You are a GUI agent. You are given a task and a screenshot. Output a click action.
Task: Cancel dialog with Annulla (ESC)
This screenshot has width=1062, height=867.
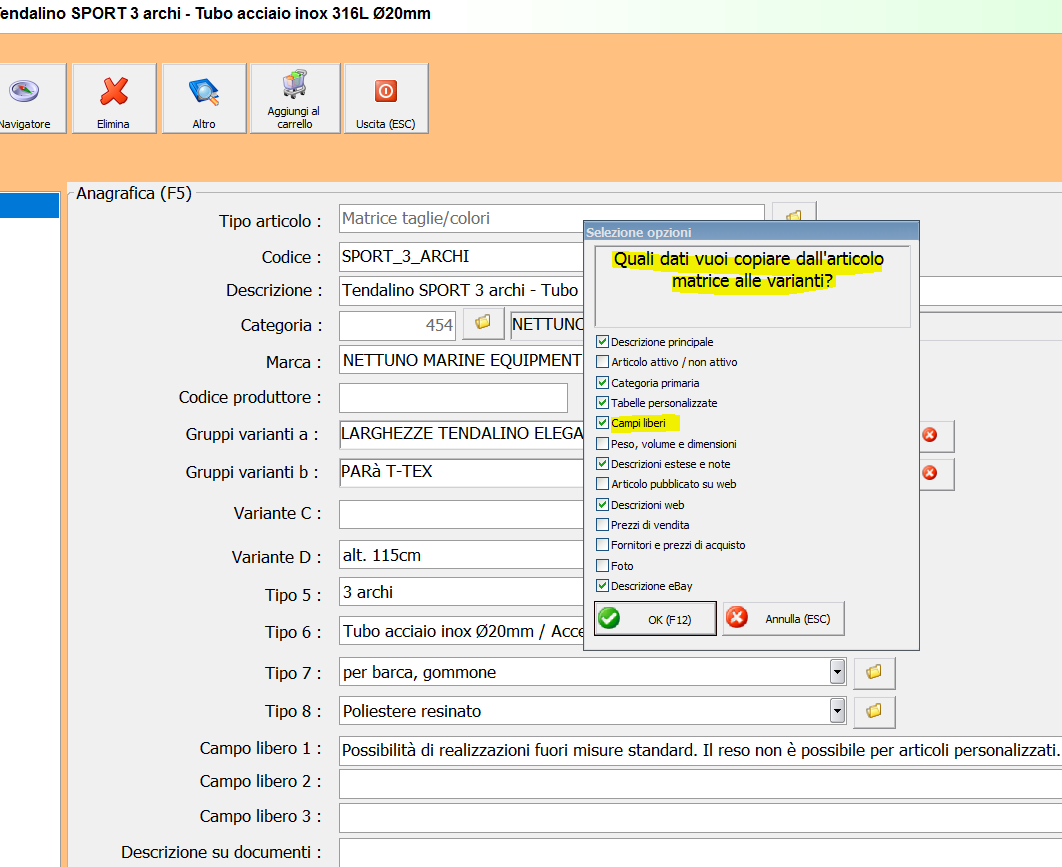tap(784, 618)
